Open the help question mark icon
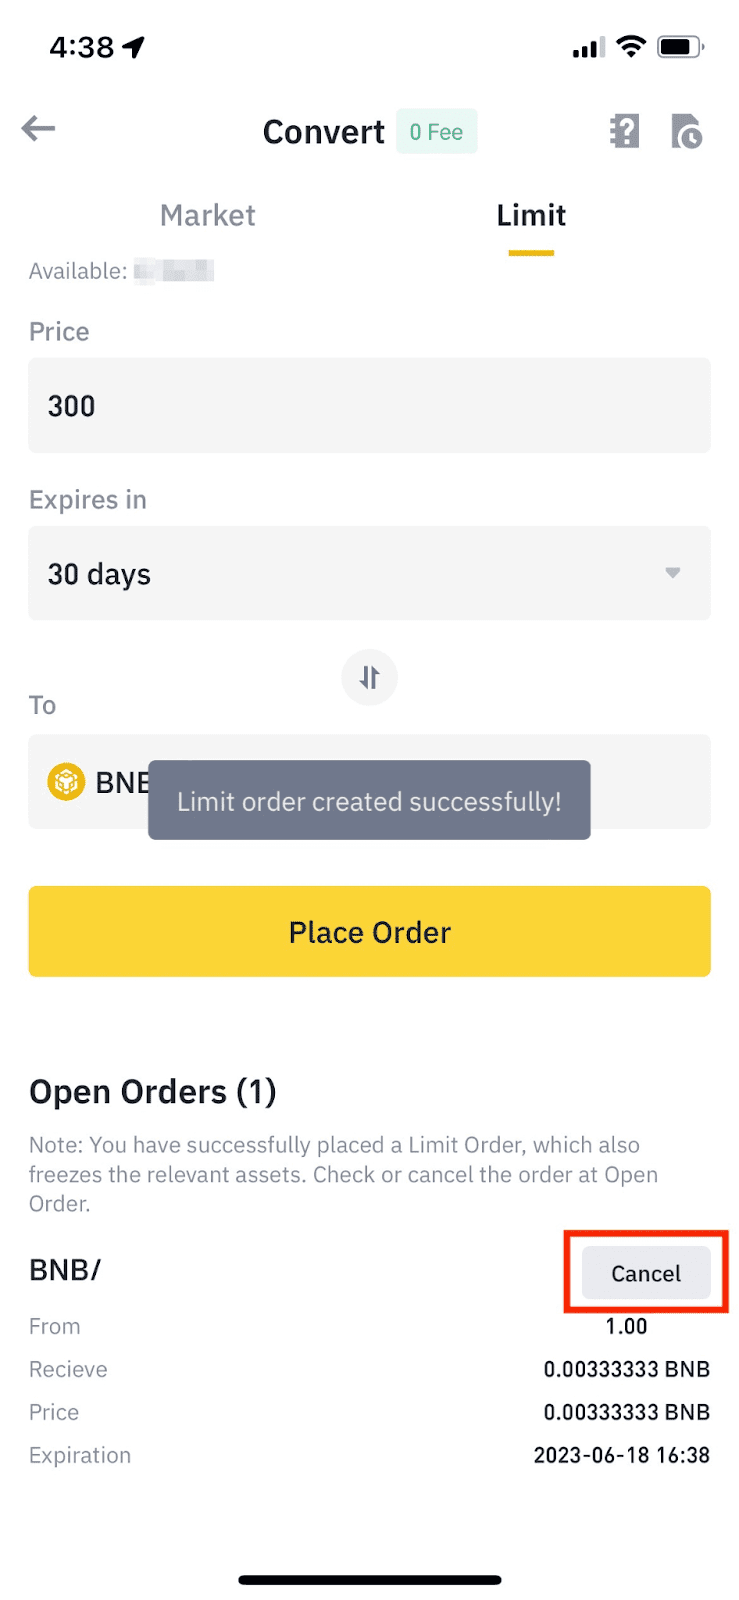 (625, 131)
